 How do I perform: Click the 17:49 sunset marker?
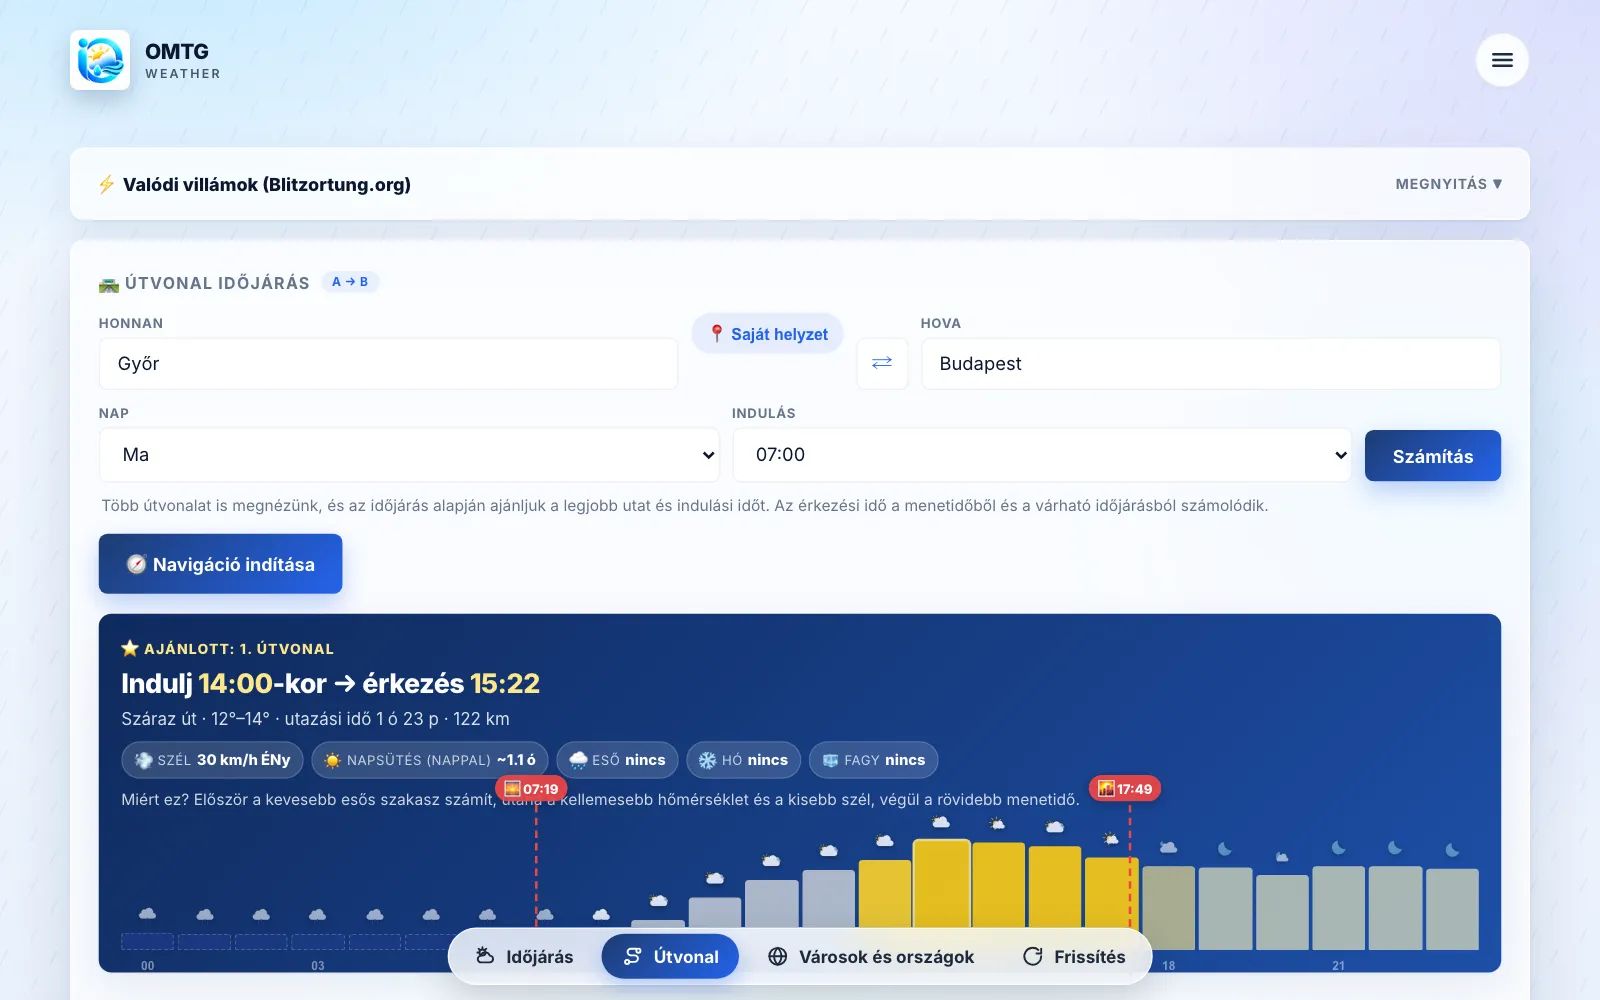1125,789
